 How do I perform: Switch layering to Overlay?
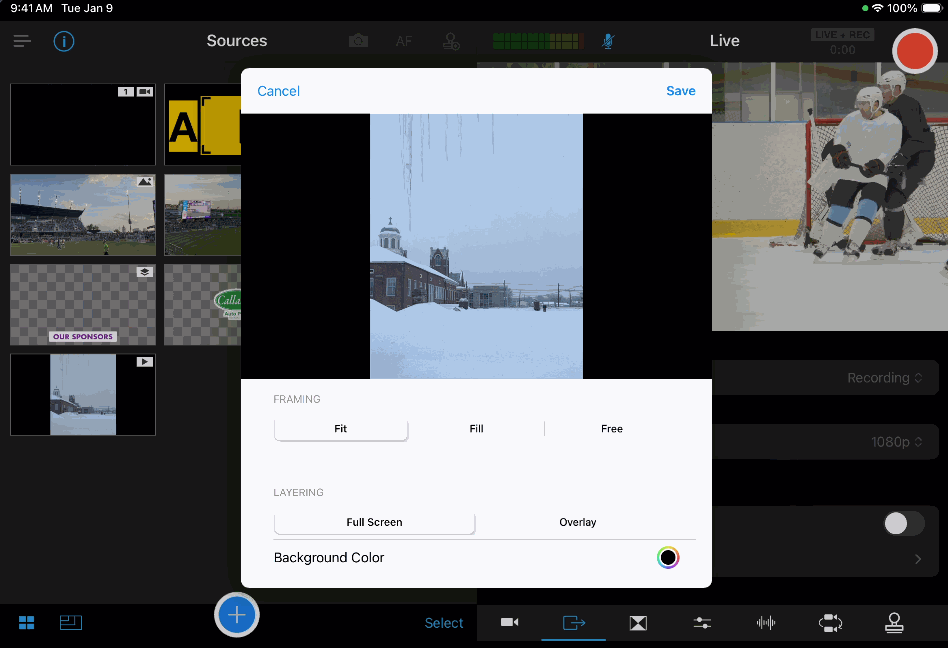(577, 522)
